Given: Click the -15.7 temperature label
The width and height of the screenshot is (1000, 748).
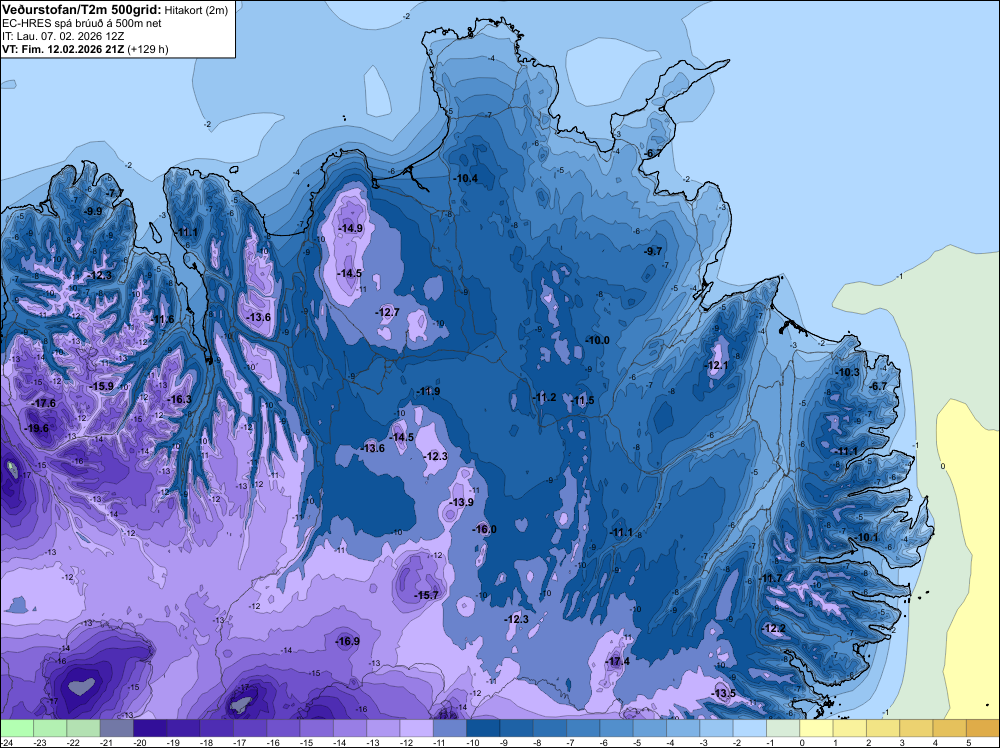Looking at the screenshot, I should point(427,595).
